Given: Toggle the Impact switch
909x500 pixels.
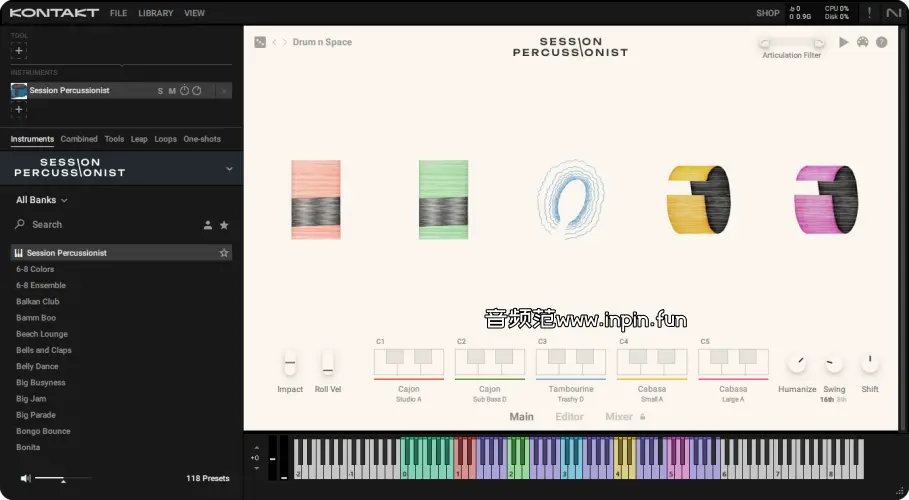Looking at the screenshot, I should [290, 364].
